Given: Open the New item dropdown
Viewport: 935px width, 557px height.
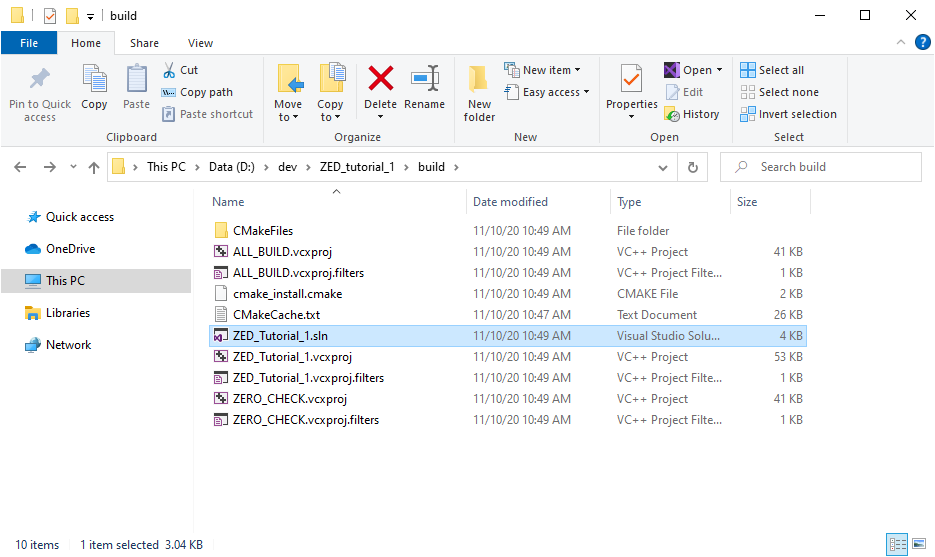Looking at the screenshot, I should click(x=542, y=70).
